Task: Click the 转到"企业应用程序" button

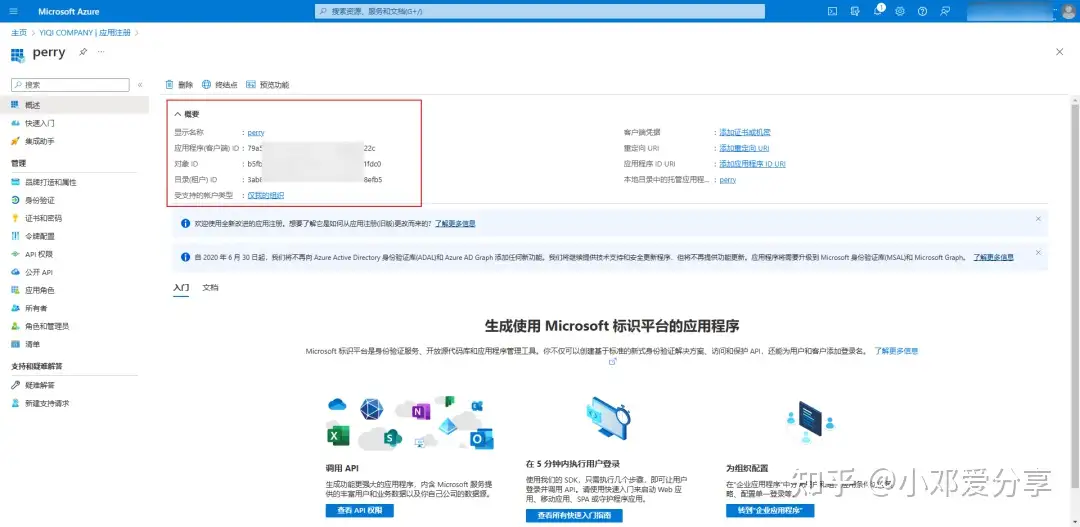Action: [x=770, y=510]
